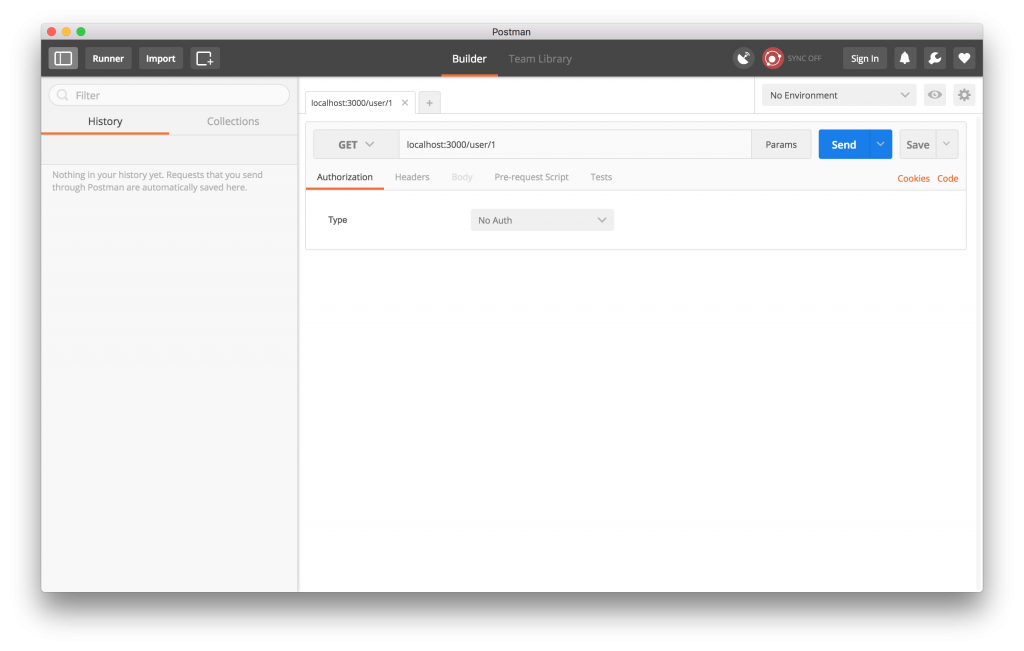Viewport: 1024px width, 651px height.
Task: Expand the No Environment dropdown
Action: point(838,95)
